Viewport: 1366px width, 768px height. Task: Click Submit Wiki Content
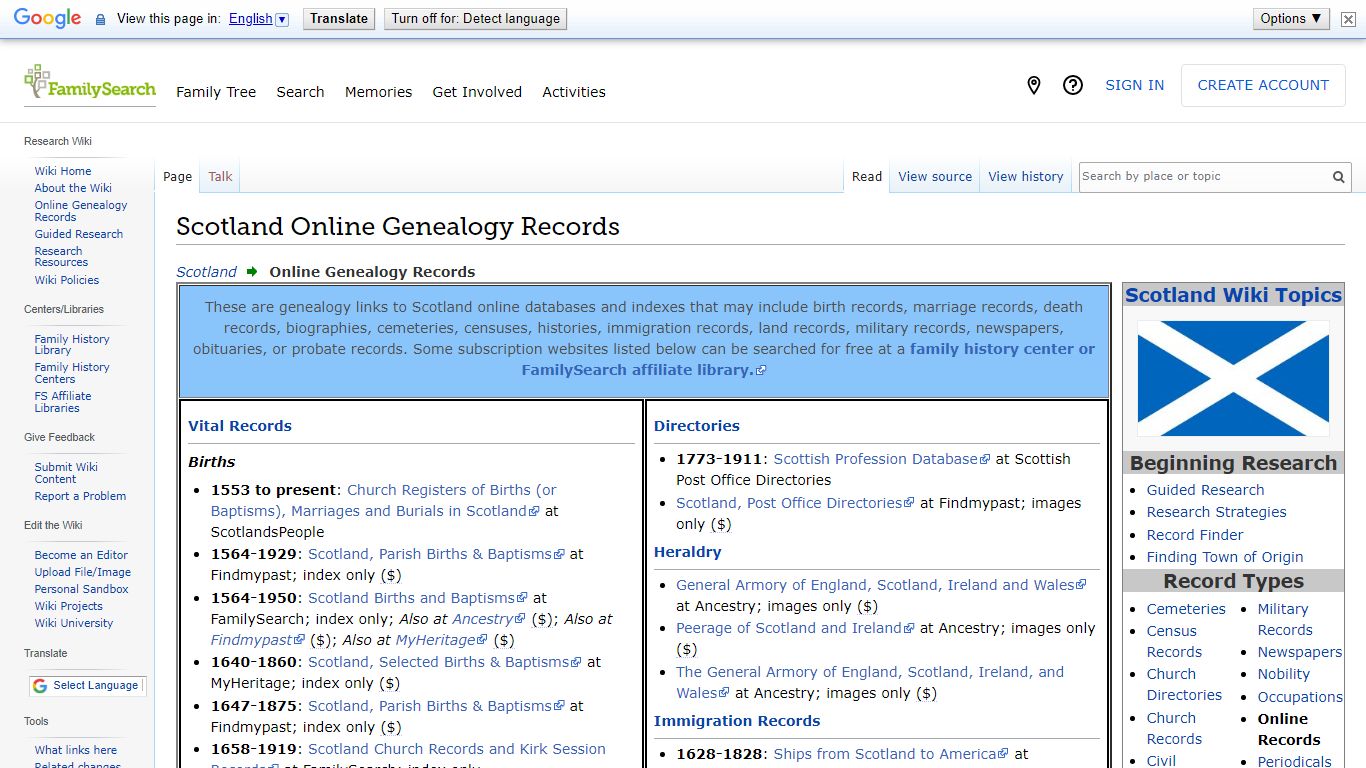pyautogui.click(x=66, y=473)
